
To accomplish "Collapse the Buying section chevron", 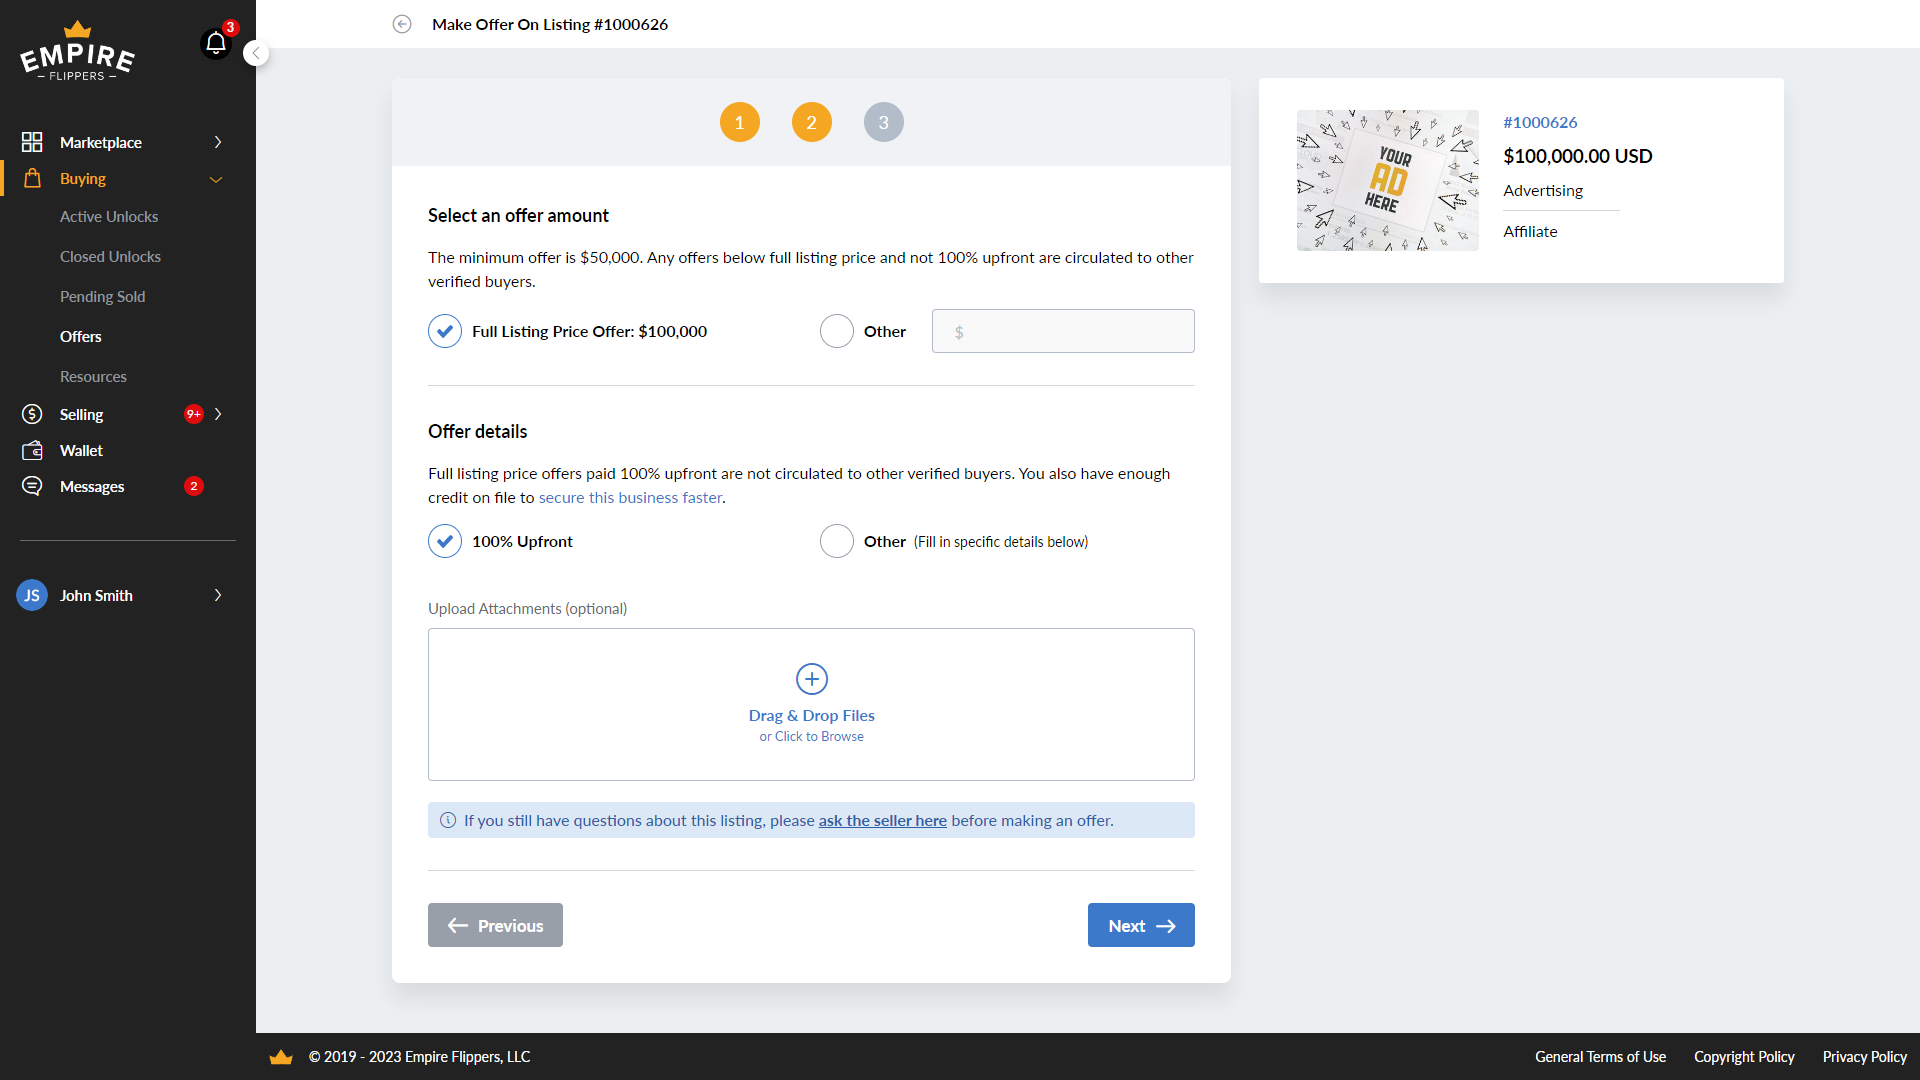I will (216, 179).
